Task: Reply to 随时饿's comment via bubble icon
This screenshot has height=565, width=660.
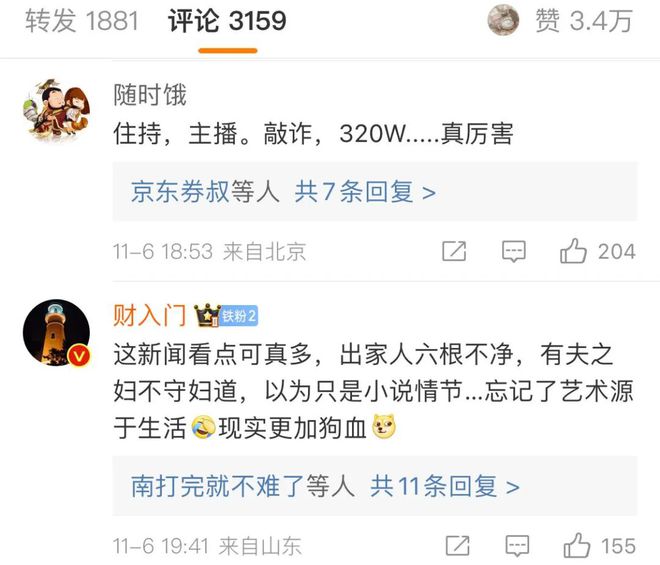Action: pyautogui.click(x=514, y=251)
